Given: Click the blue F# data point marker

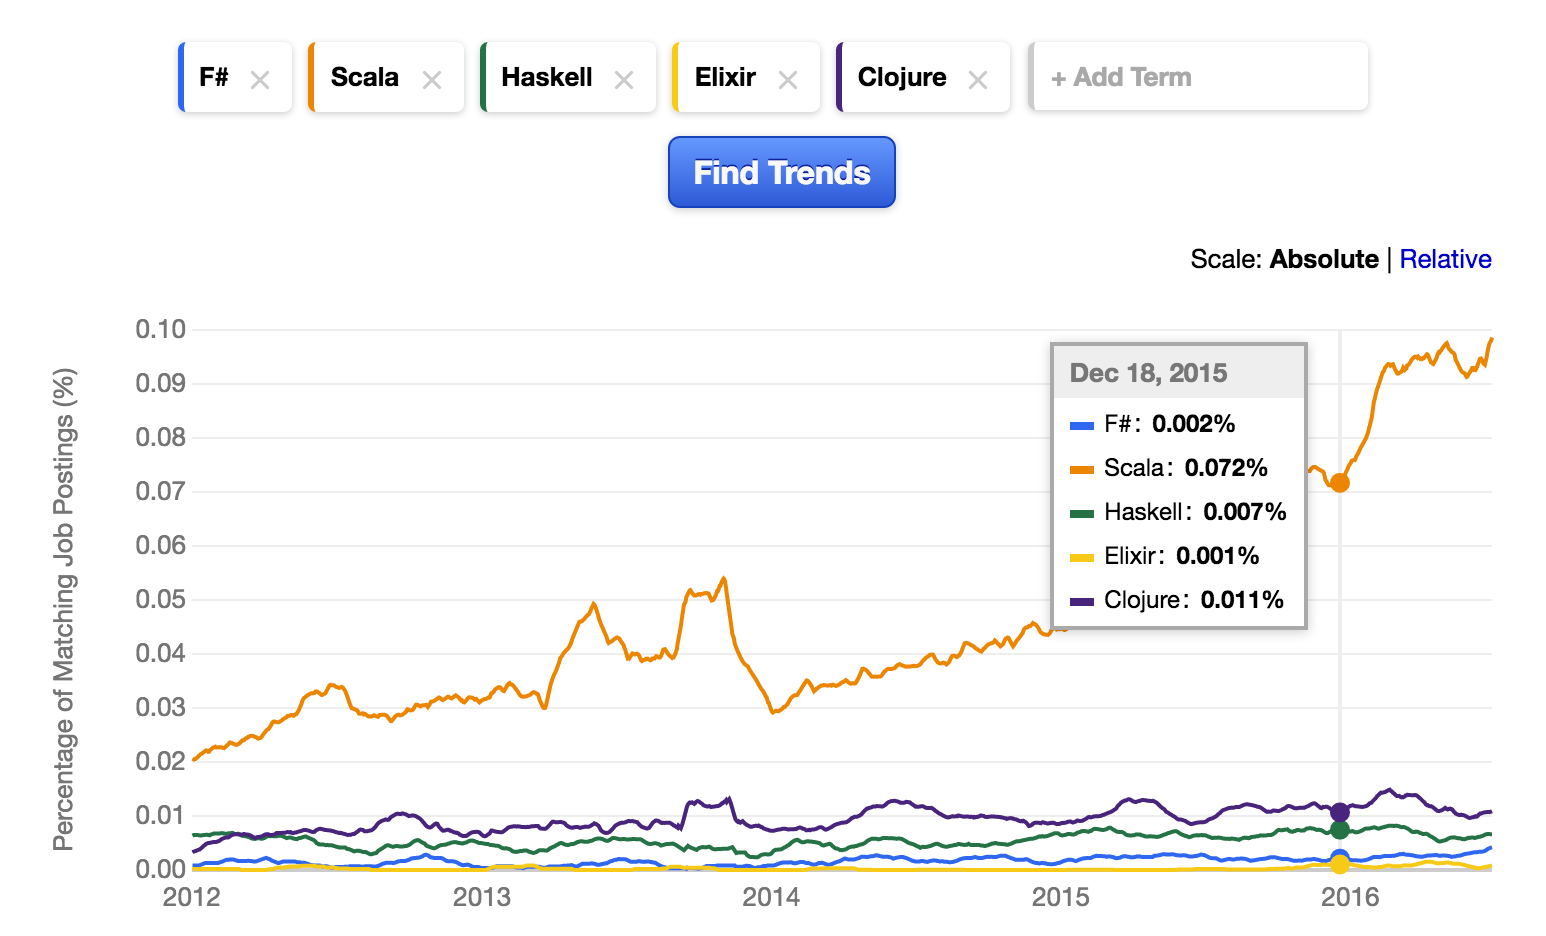Looking at the screenshot, I should pyautogui.click(x=1340, y=857).
